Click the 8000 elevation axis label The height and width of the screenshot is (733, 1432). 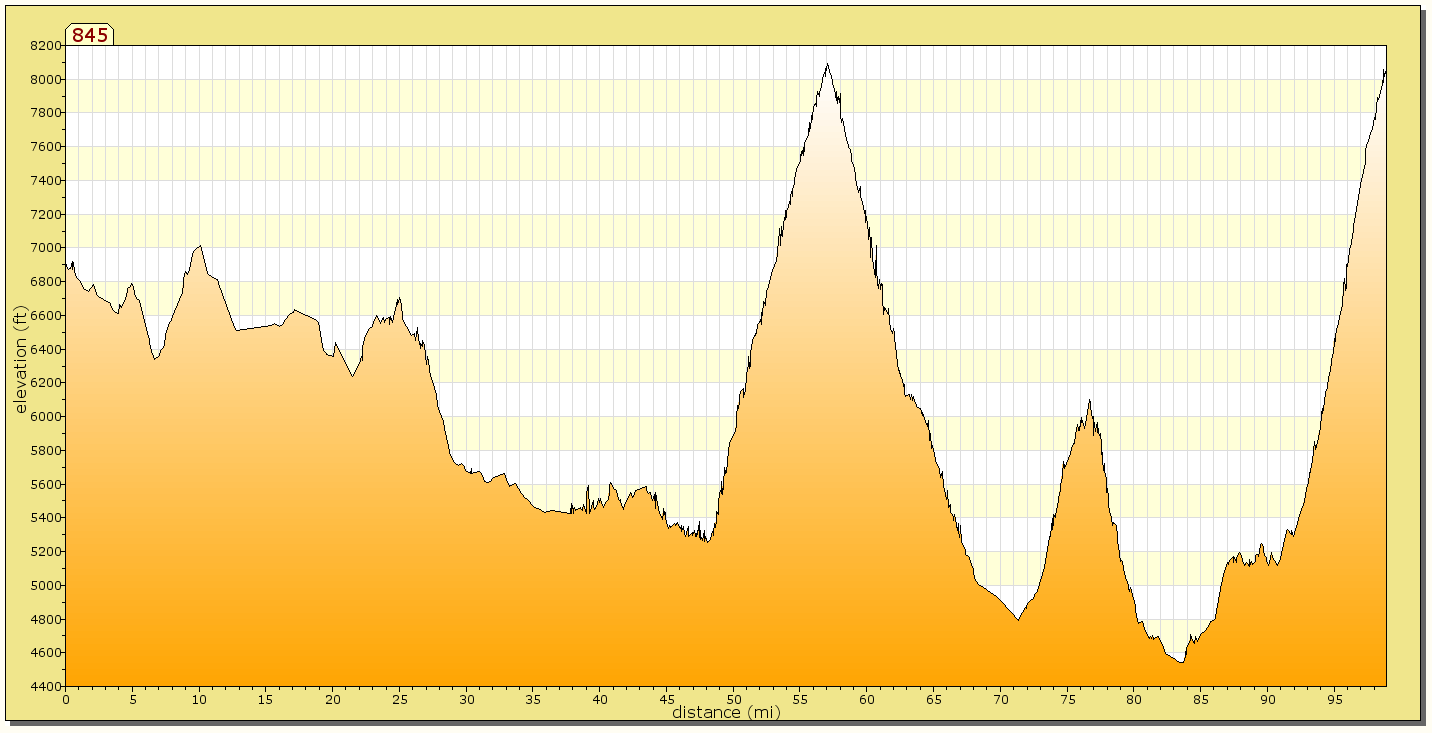pos(46,79)
